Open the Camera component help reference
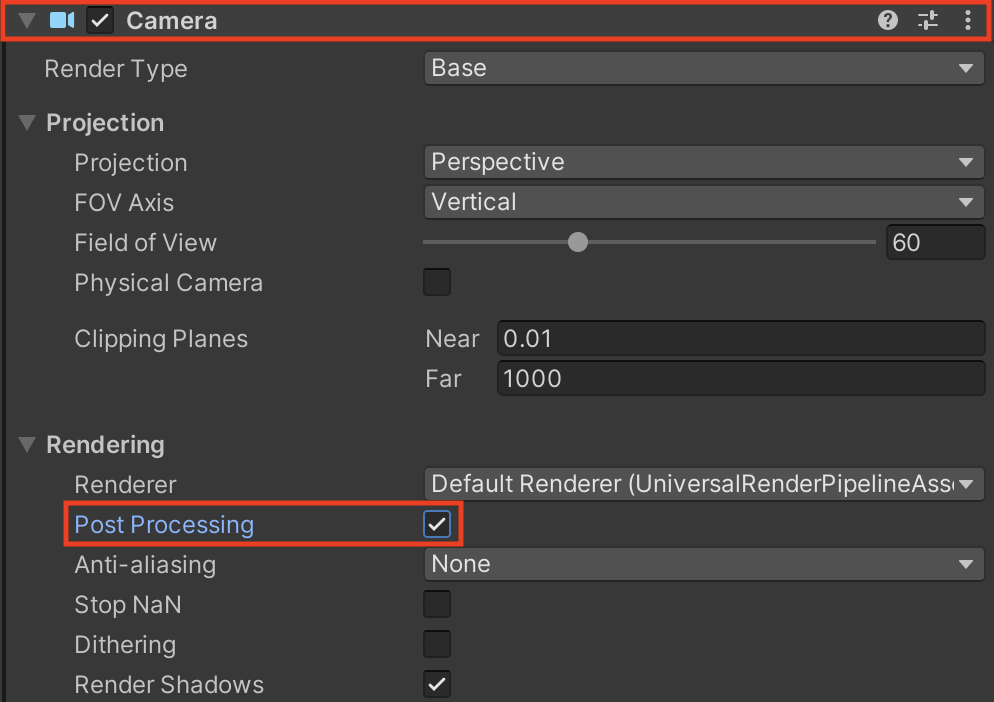The width and height of the screenshot is (994, 702). pyautogui.click(x=888, y=20)
